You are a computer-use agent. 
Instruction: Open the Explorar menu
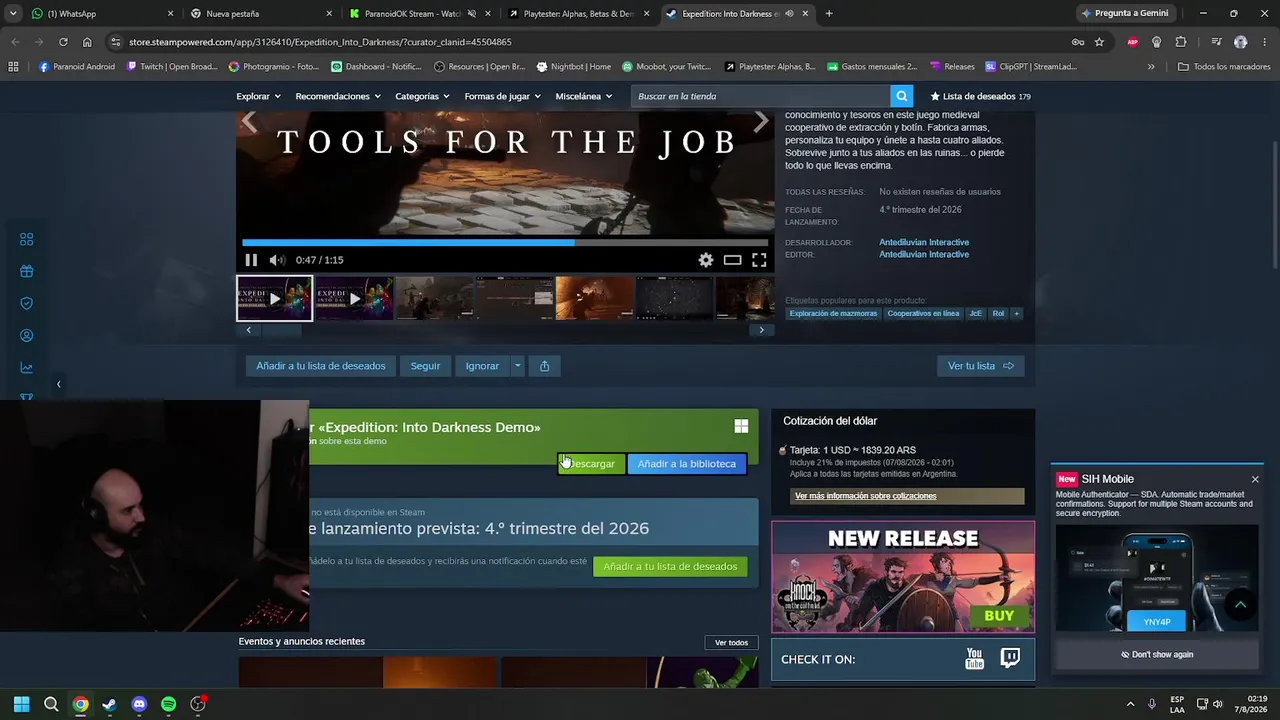(x=257, y=96)
